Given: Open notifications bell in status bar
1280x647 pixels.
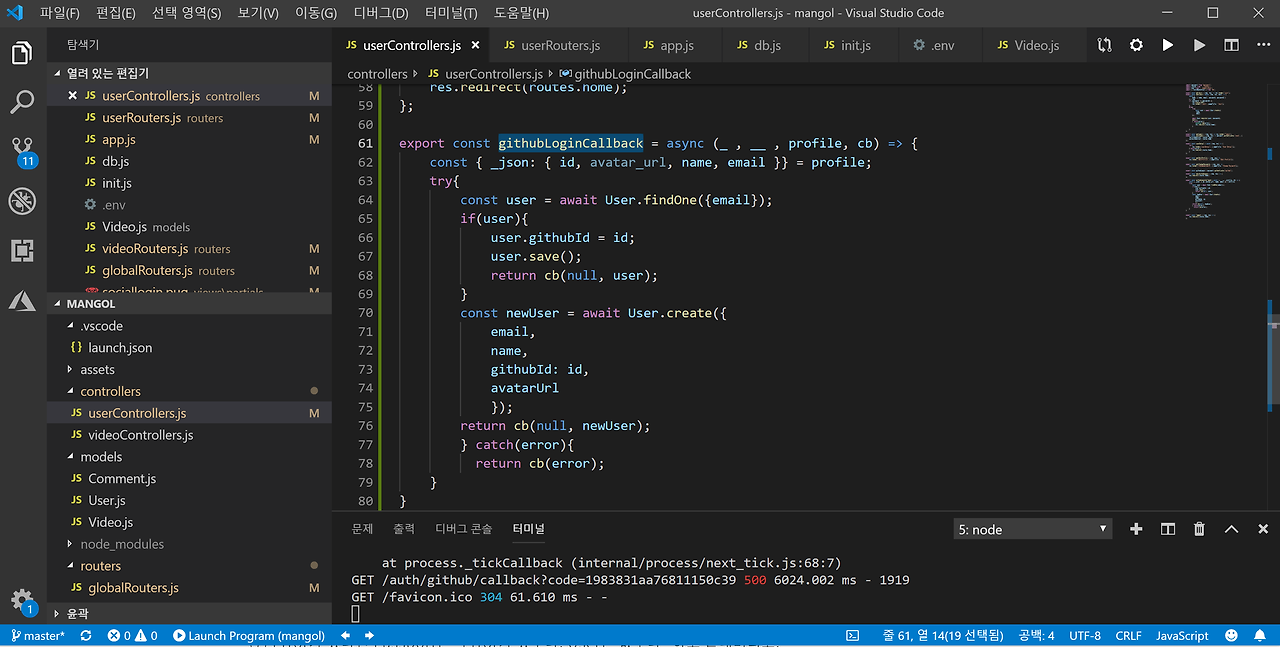Looking at the screenshot, I should coord(1260,635).
